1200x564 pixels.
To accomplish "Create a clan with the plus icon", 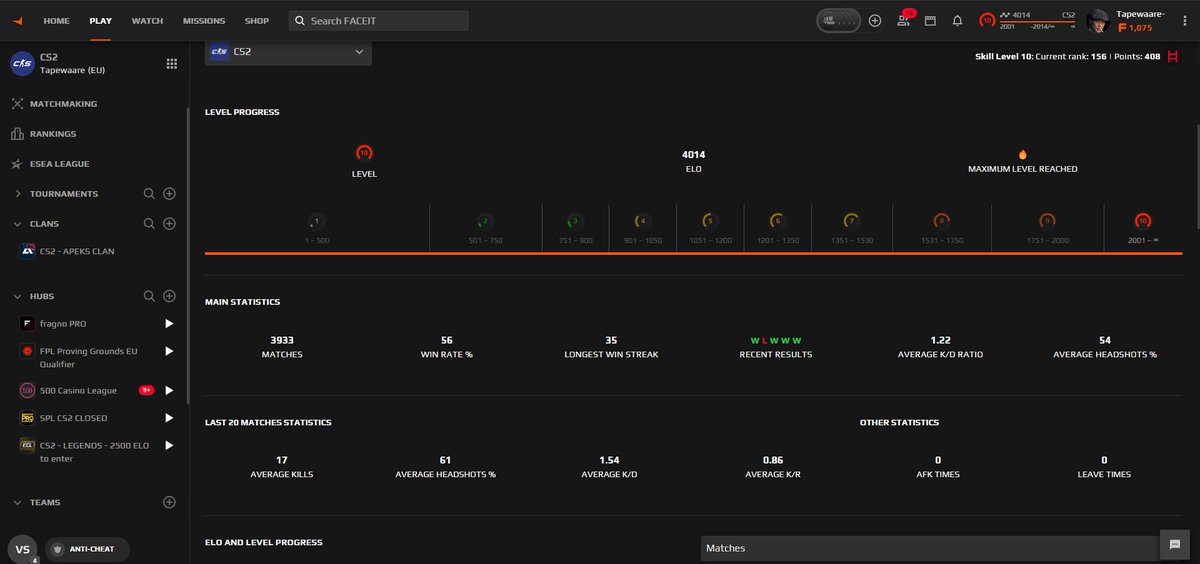I will coord(170,224).
